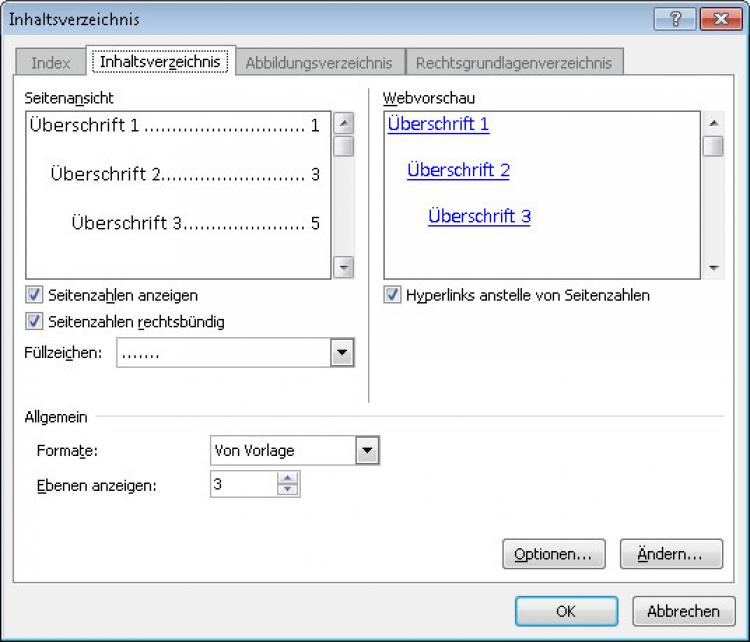Increase Ebenen anzeigen value
Screen dimensions: 750x642
coord(289,479)
